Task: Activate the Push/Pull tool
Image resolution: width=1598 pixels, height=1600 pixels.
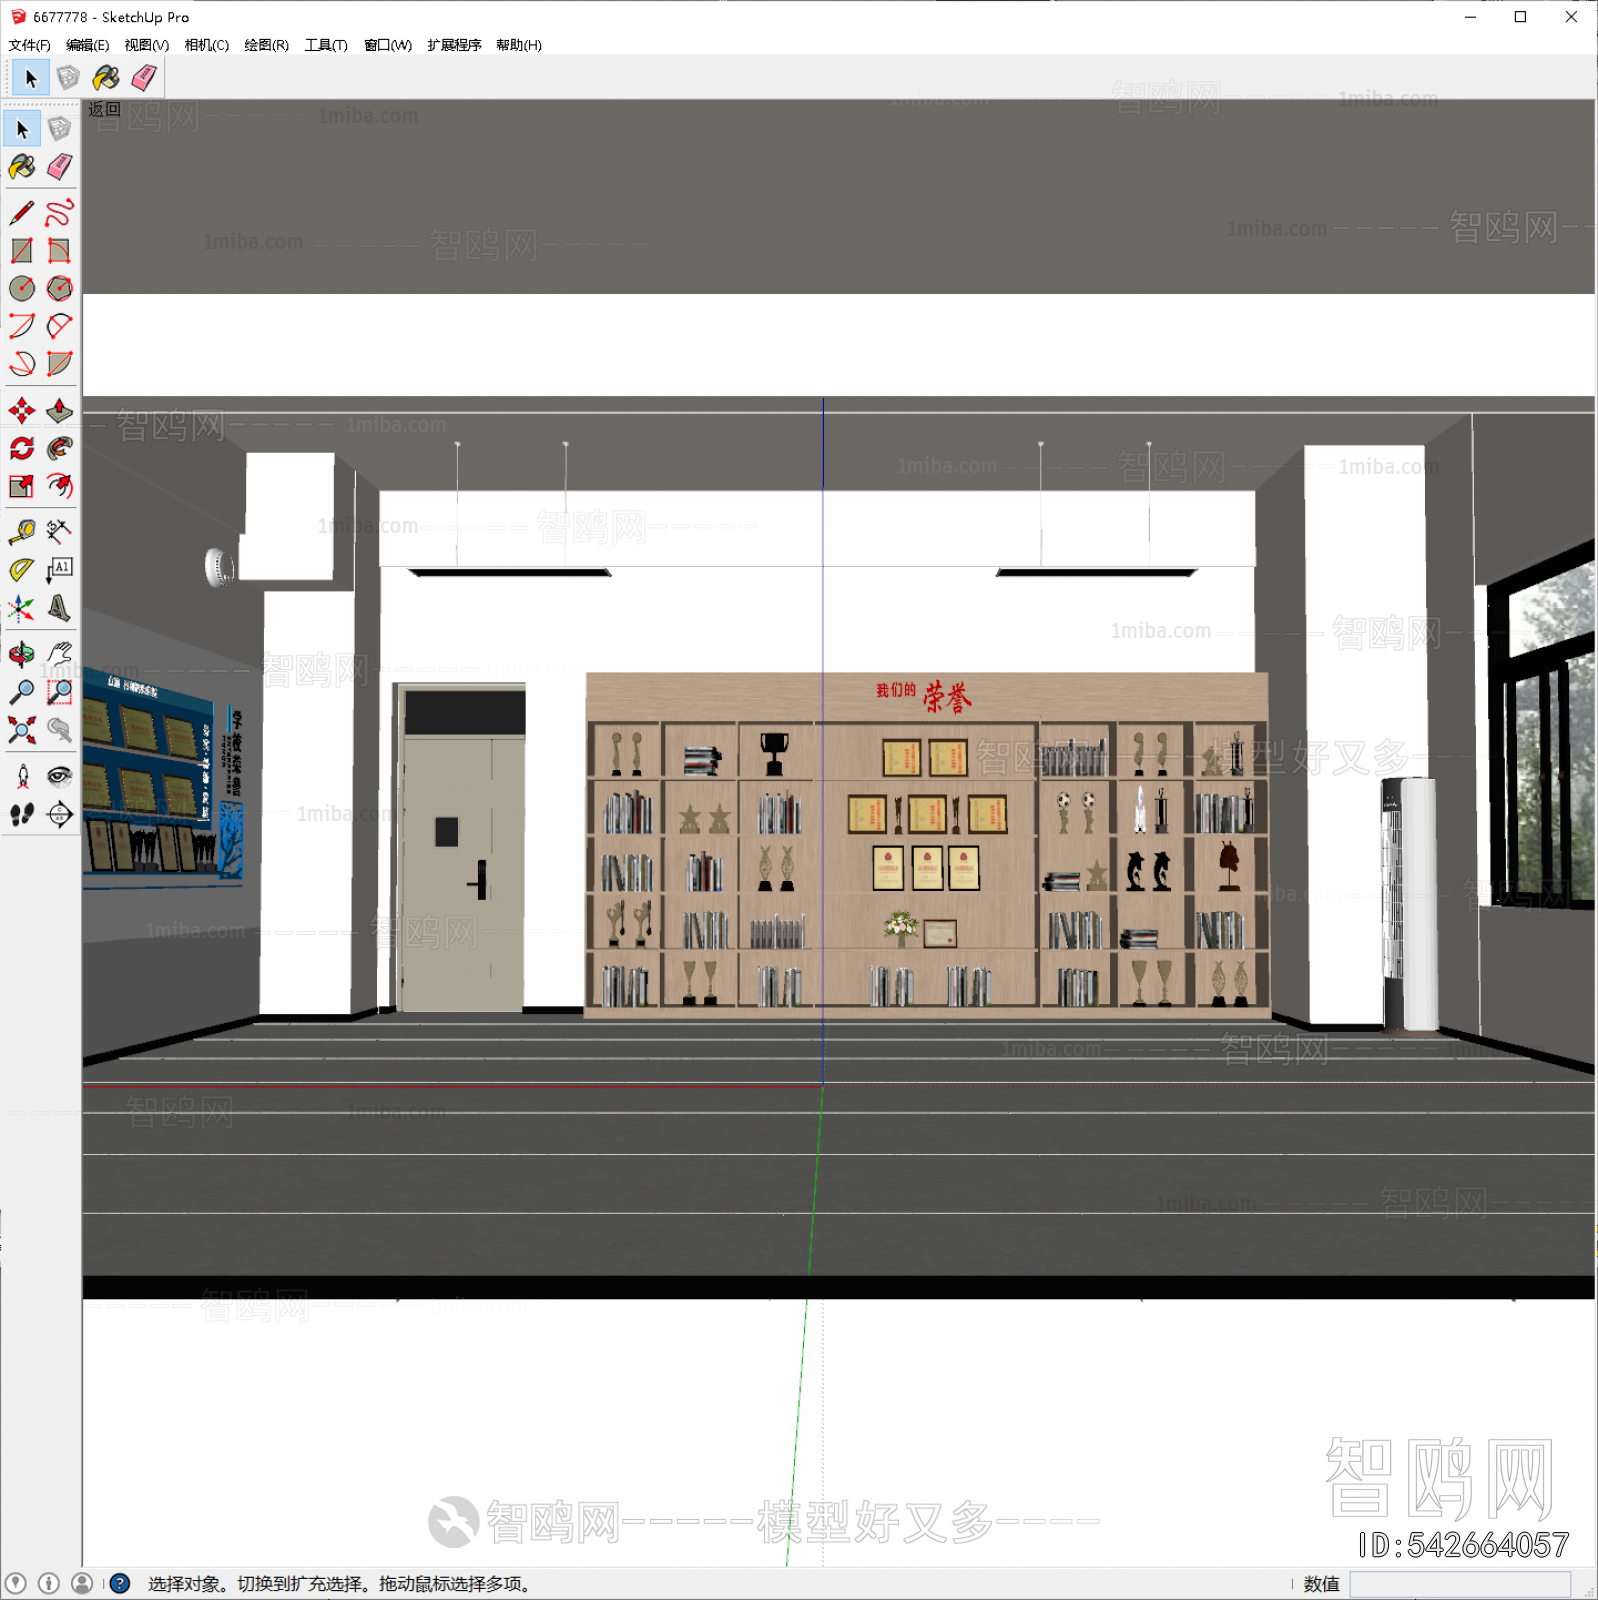Action: click(59, 410)
